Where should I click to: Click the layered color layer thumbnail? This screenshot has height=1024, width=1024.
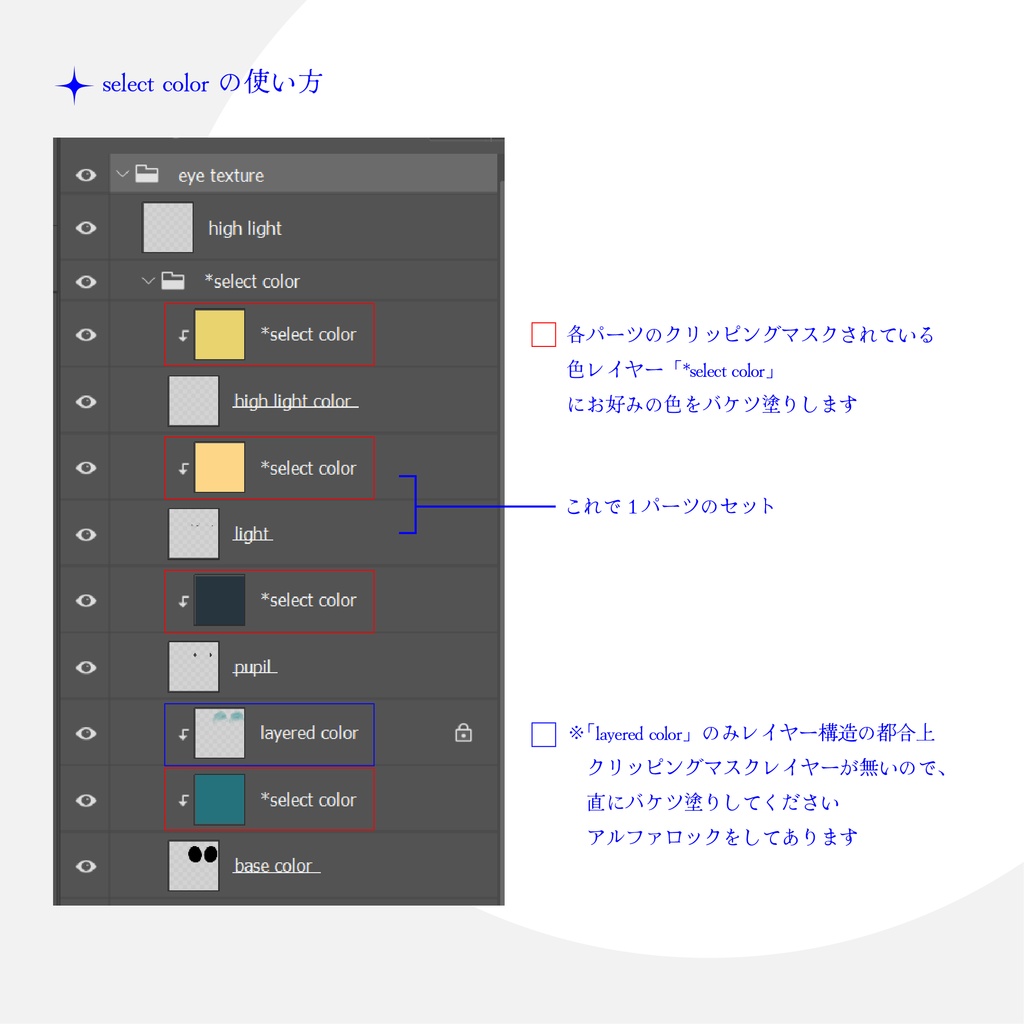(x=220, y=733)
